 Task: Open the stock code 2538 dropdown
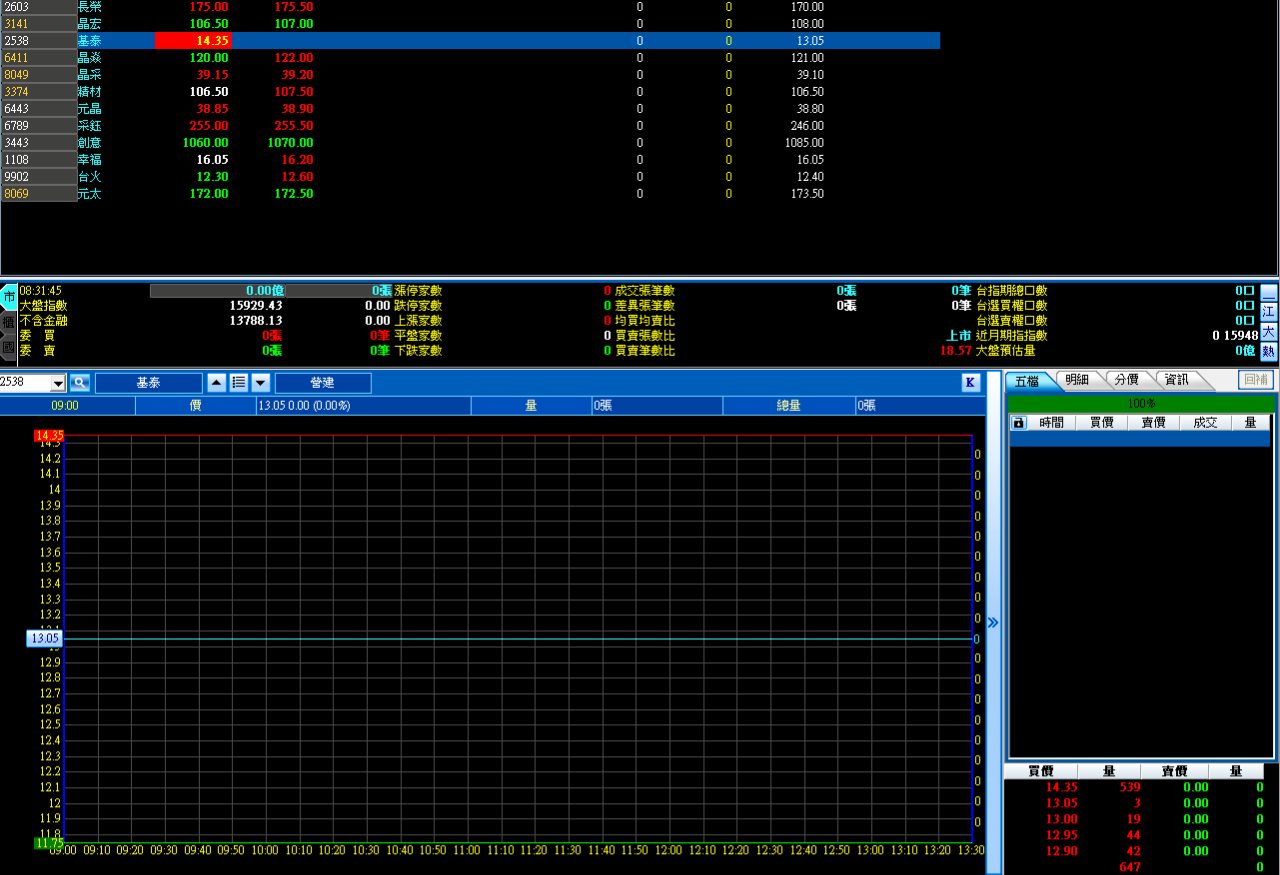click(x=57, y=383)
